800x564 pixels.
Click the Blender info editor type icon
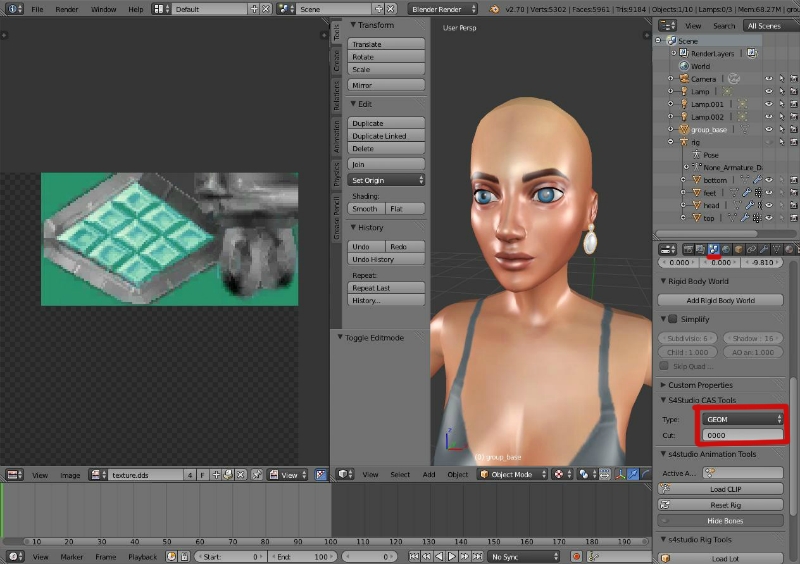[13, 9]
